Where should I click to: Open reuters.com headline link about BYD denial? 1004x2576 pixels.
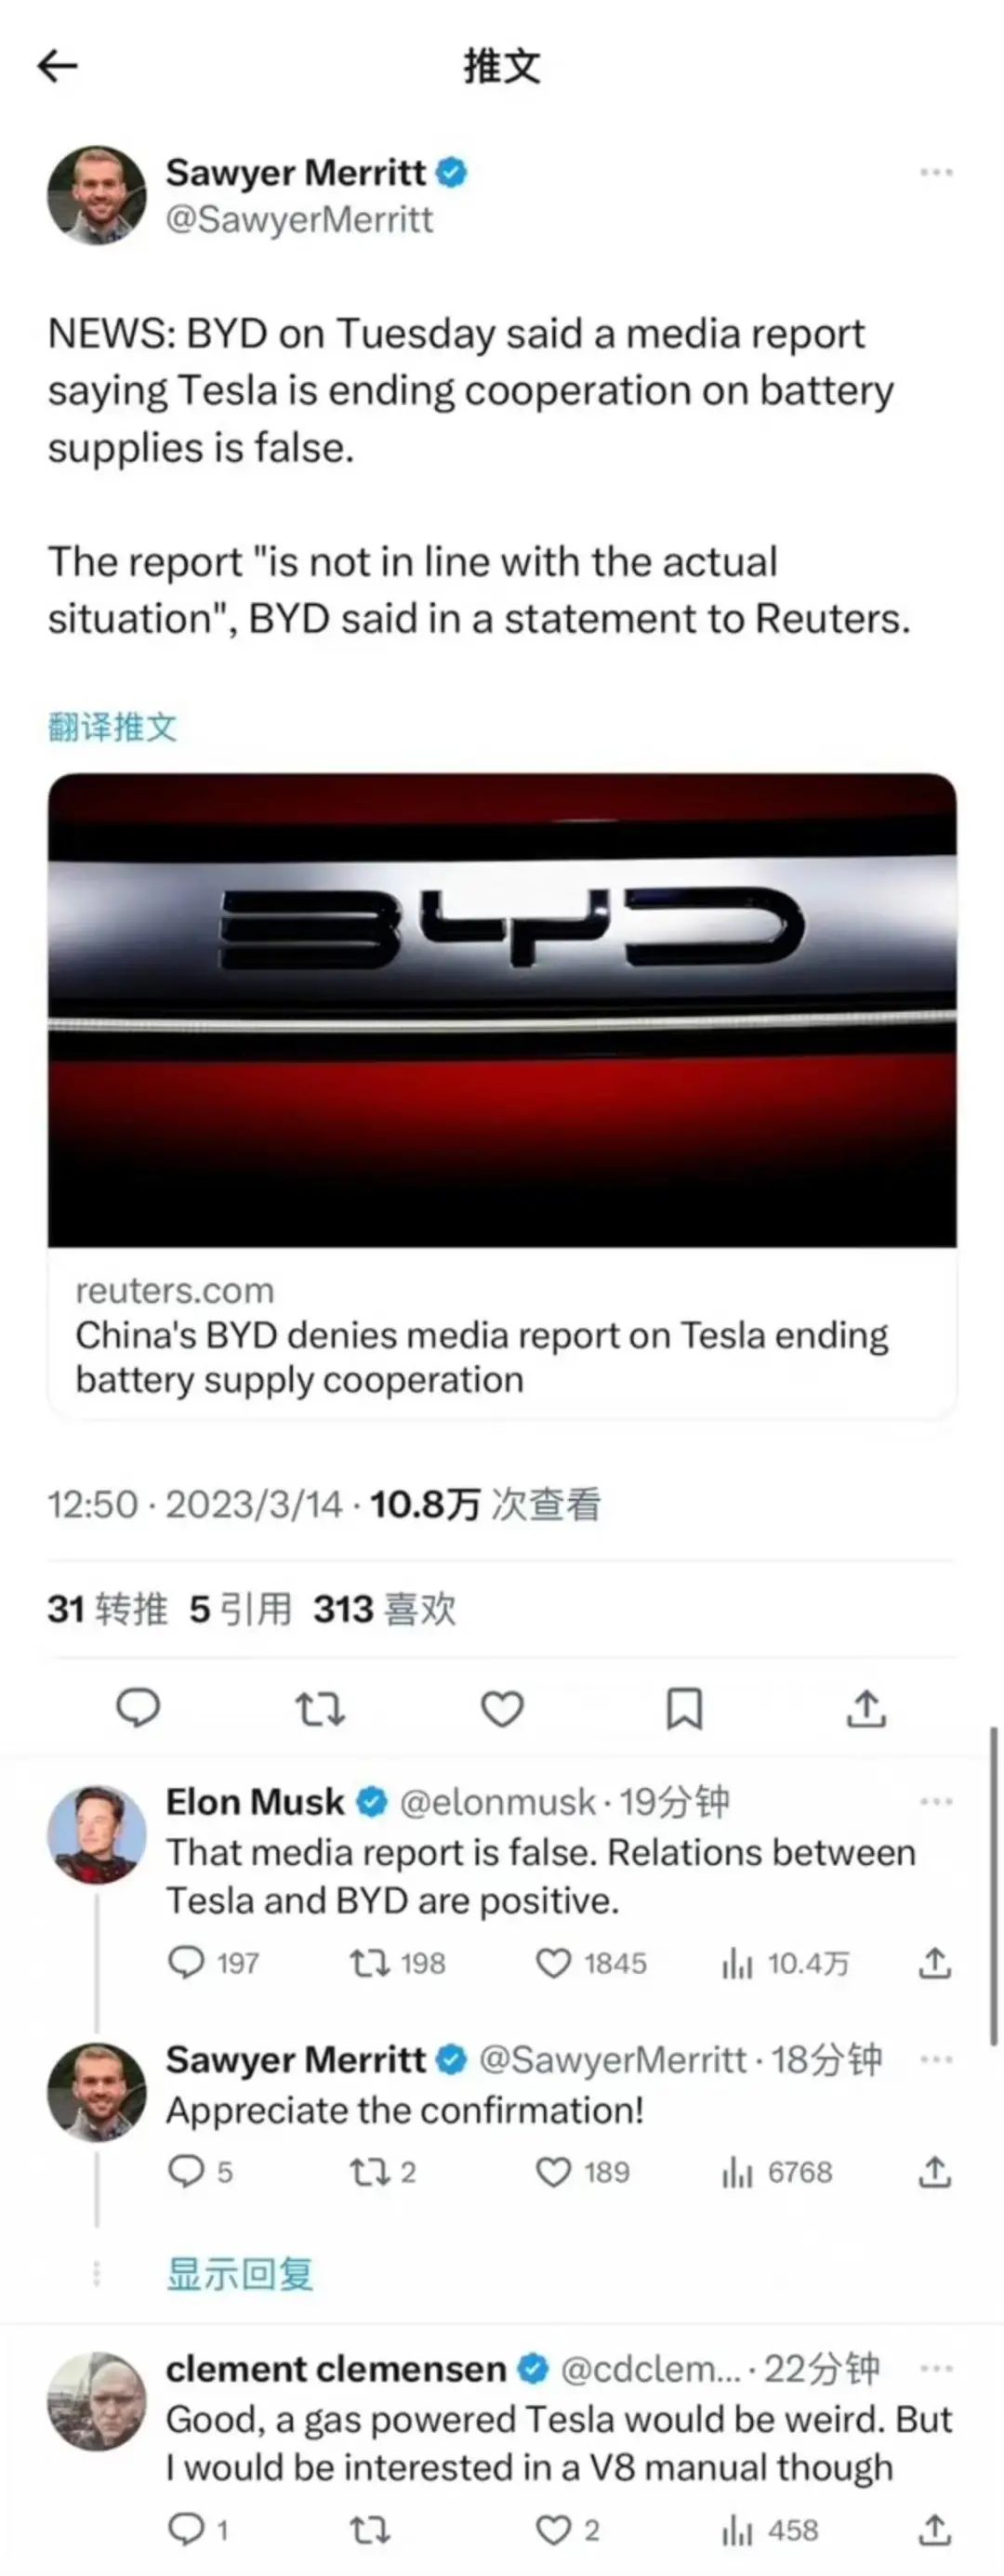[x=482, y=1358]
